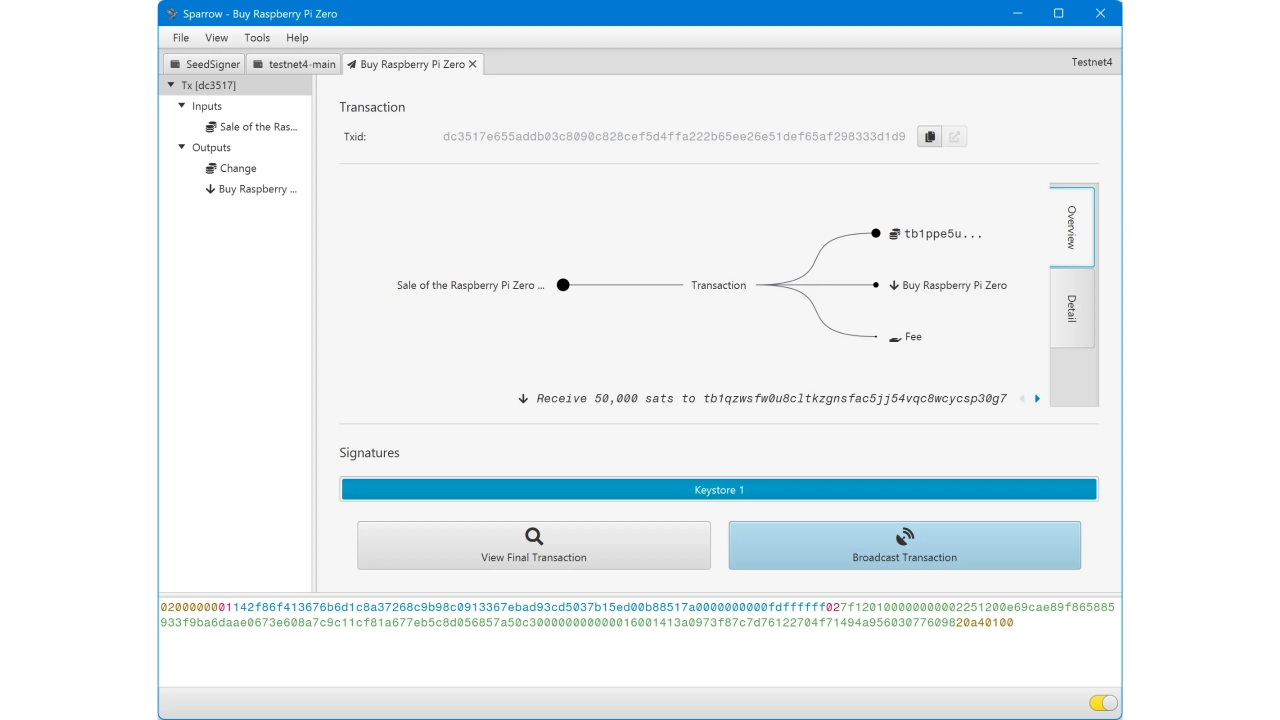The image size is (1280, 720).
Task: Collapse the Inputs tree section
Action: coord(182,105)
